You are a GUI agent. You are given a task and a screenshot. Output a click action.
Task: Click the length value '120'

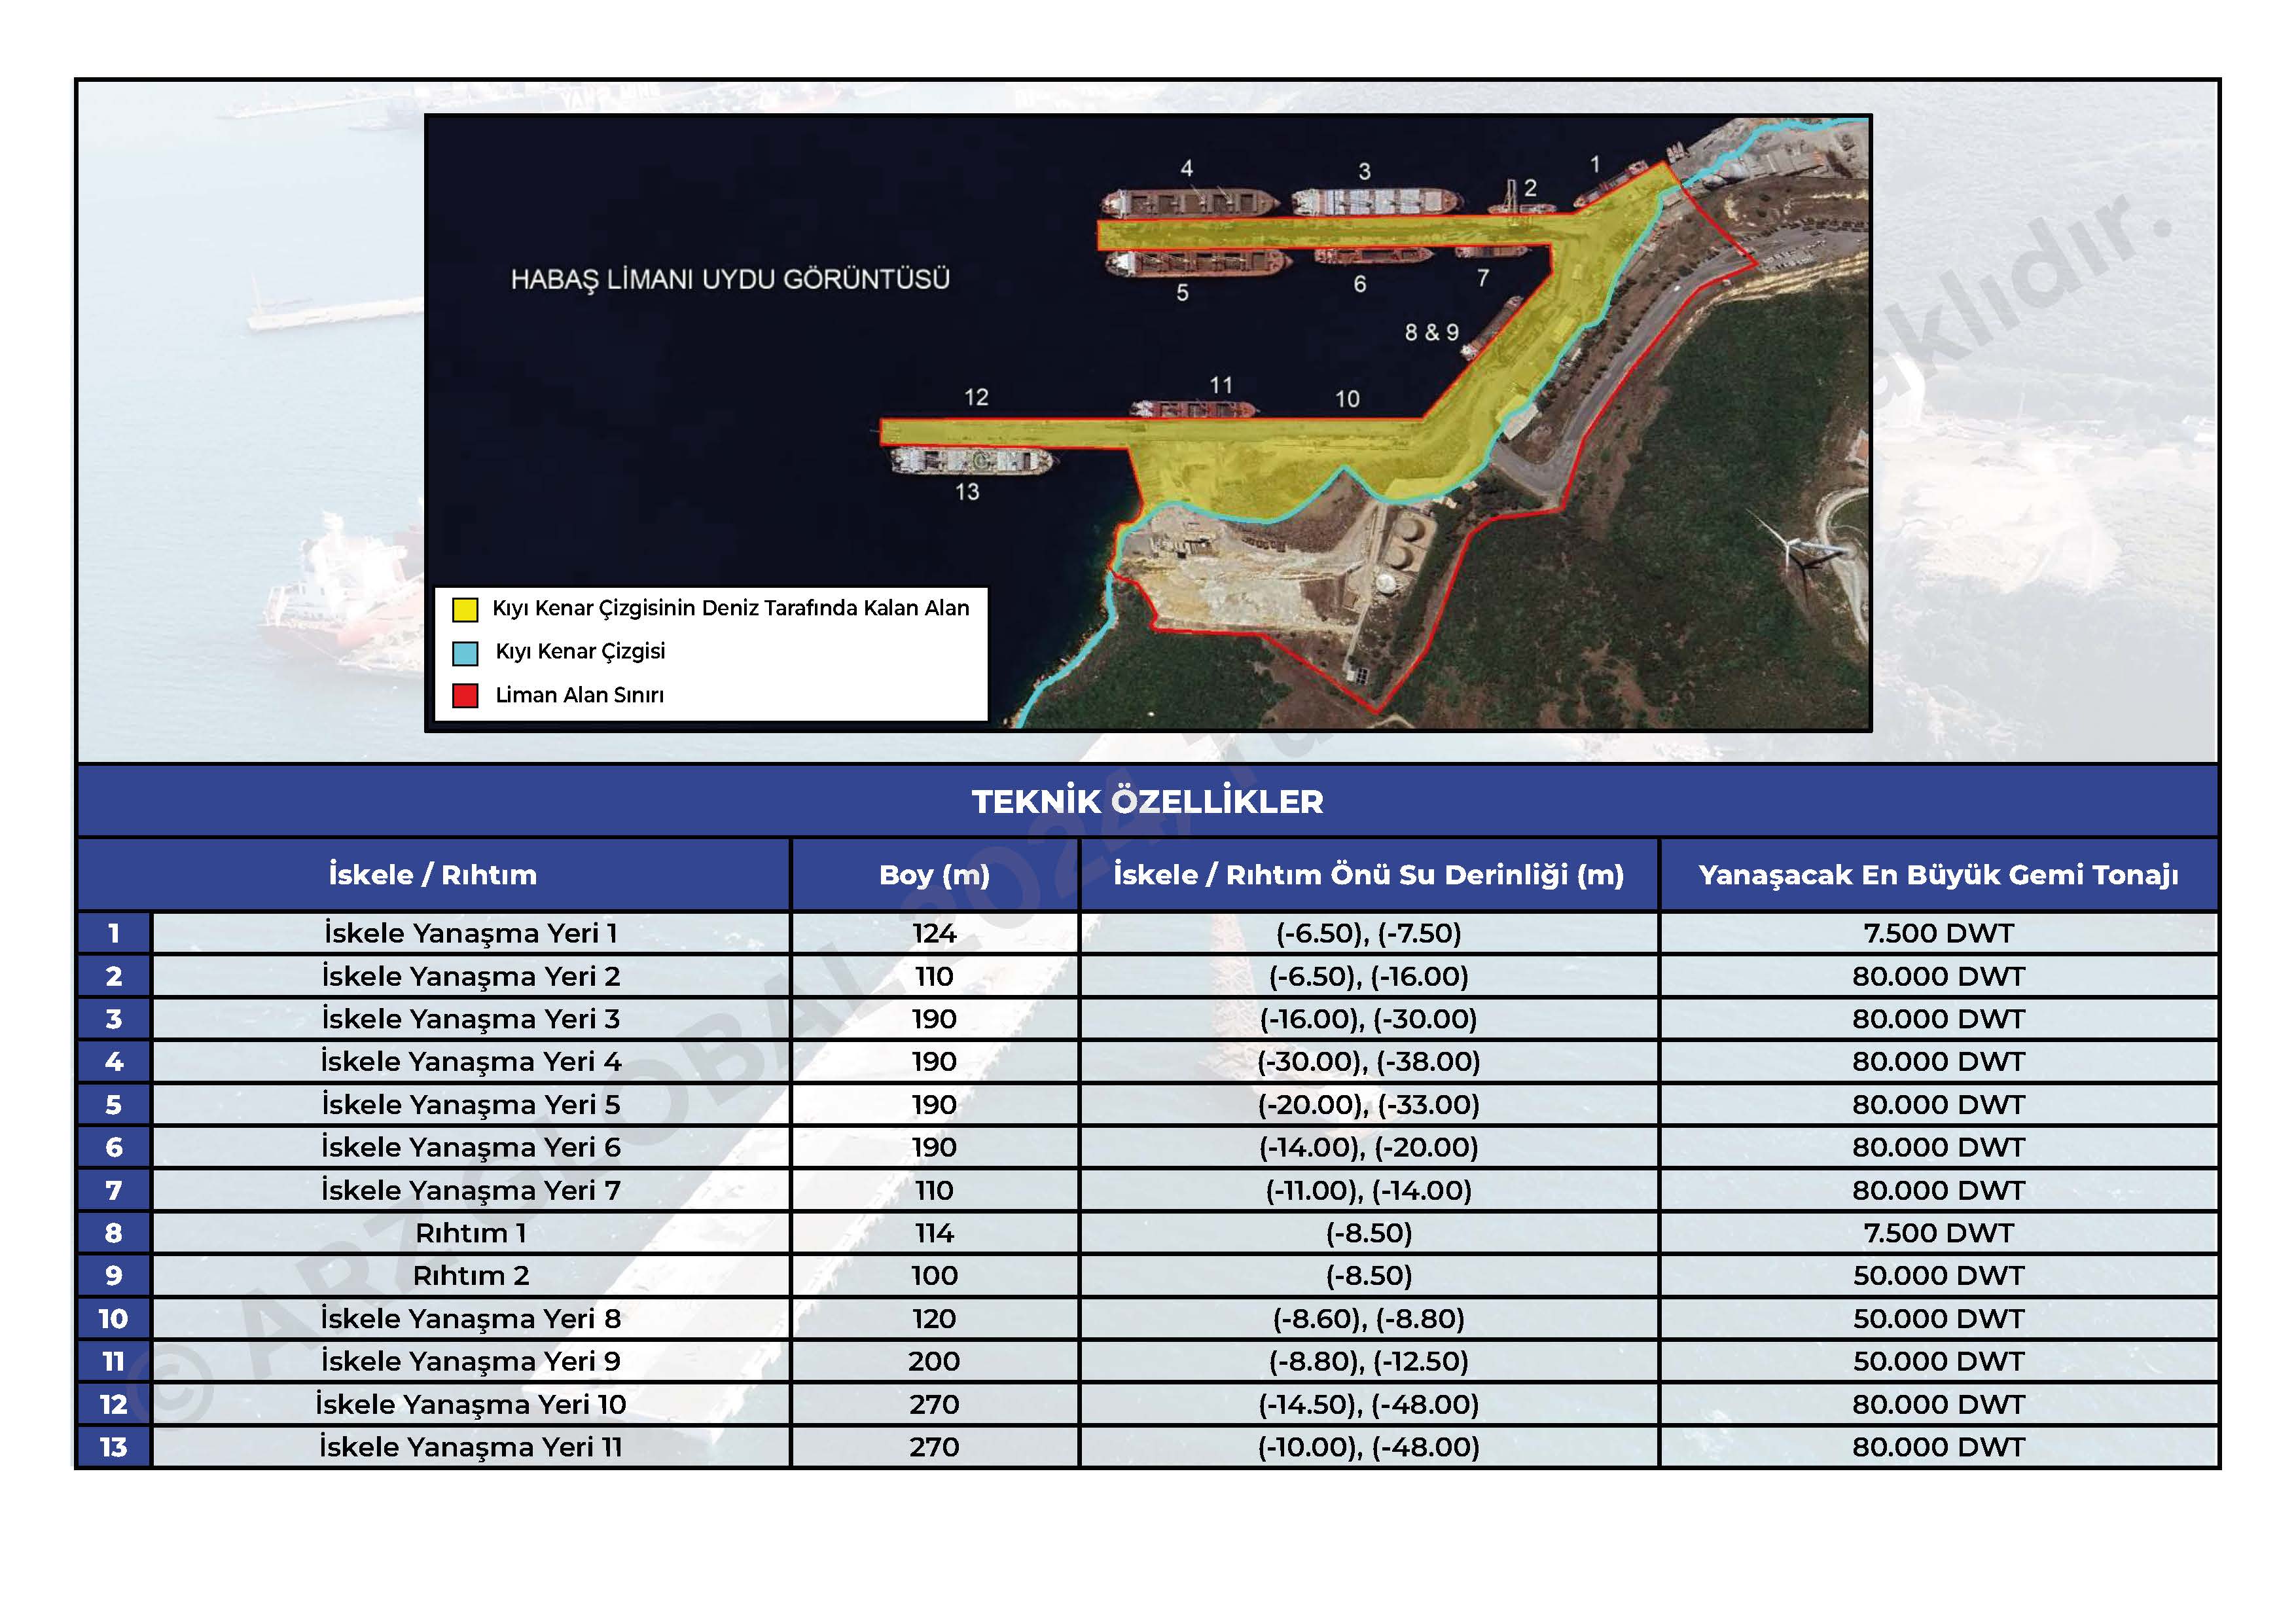[x=934, y=1319]
